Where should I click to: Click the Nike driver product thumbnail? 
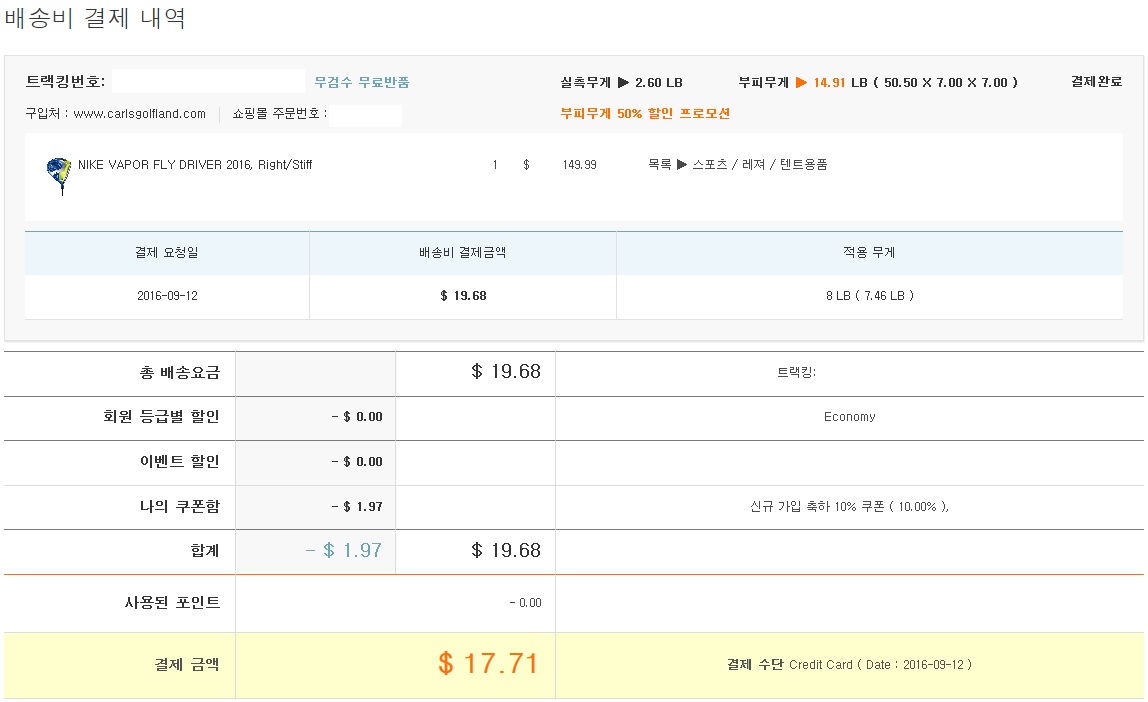[58, 174]
